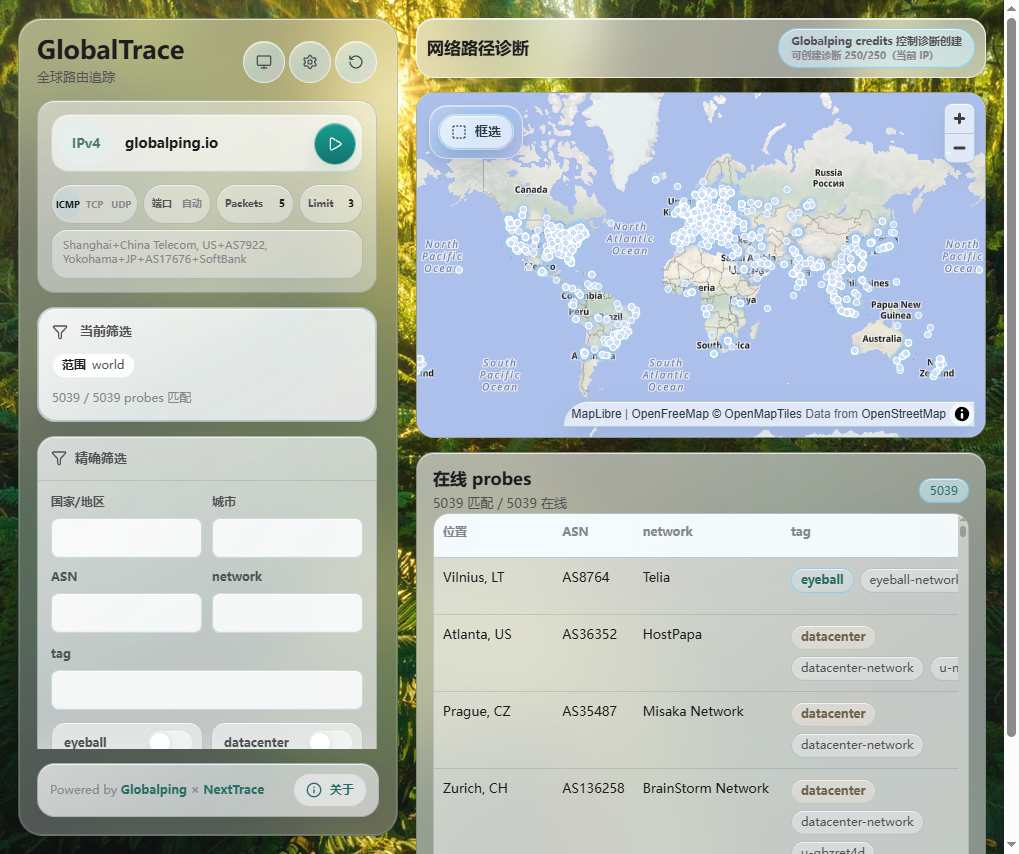Click the Limit 3 setting
This screenshot has width=1019, height=854.
point(331,203)
